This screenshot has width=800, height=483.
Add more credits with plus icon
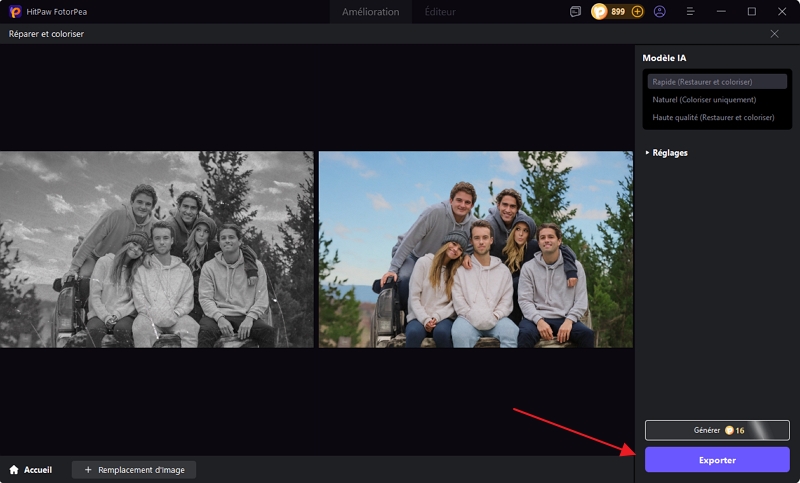[637, 12]
